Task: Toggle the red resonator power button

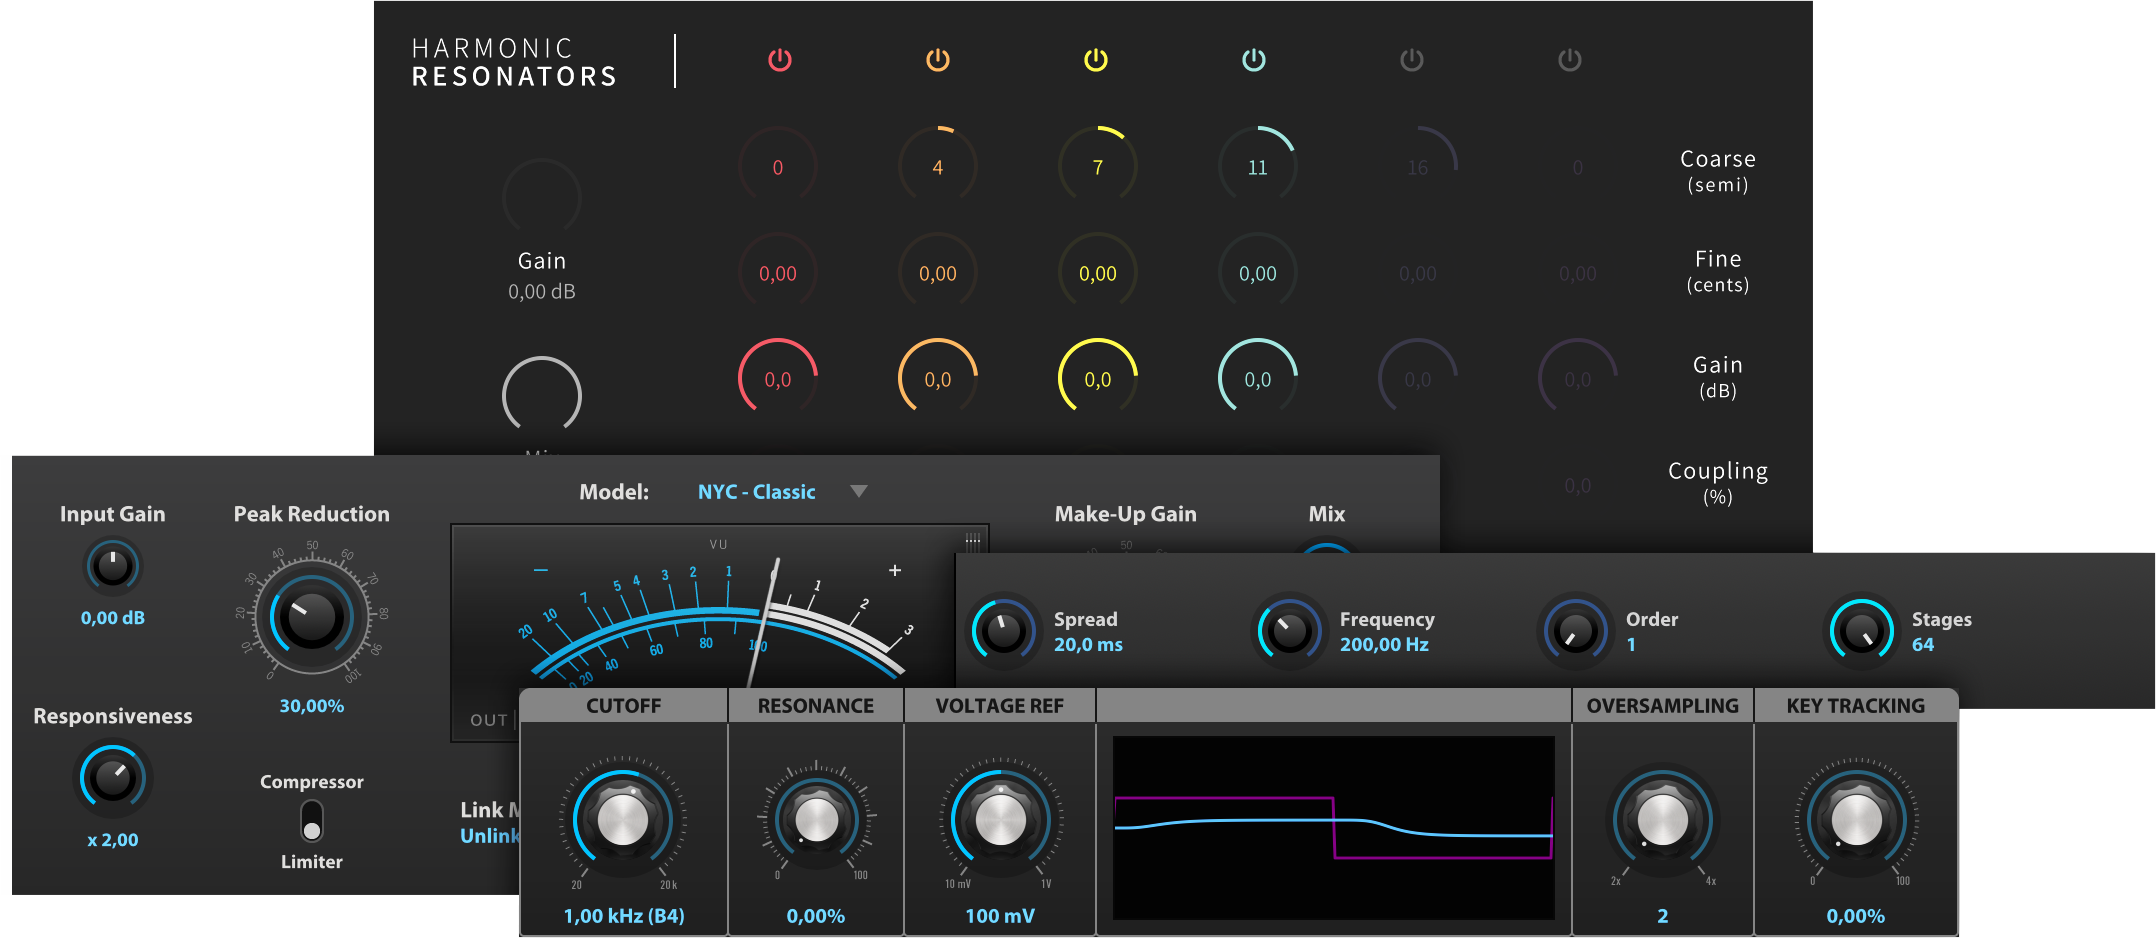Action: pyautogui.click(x=779, y=60)
